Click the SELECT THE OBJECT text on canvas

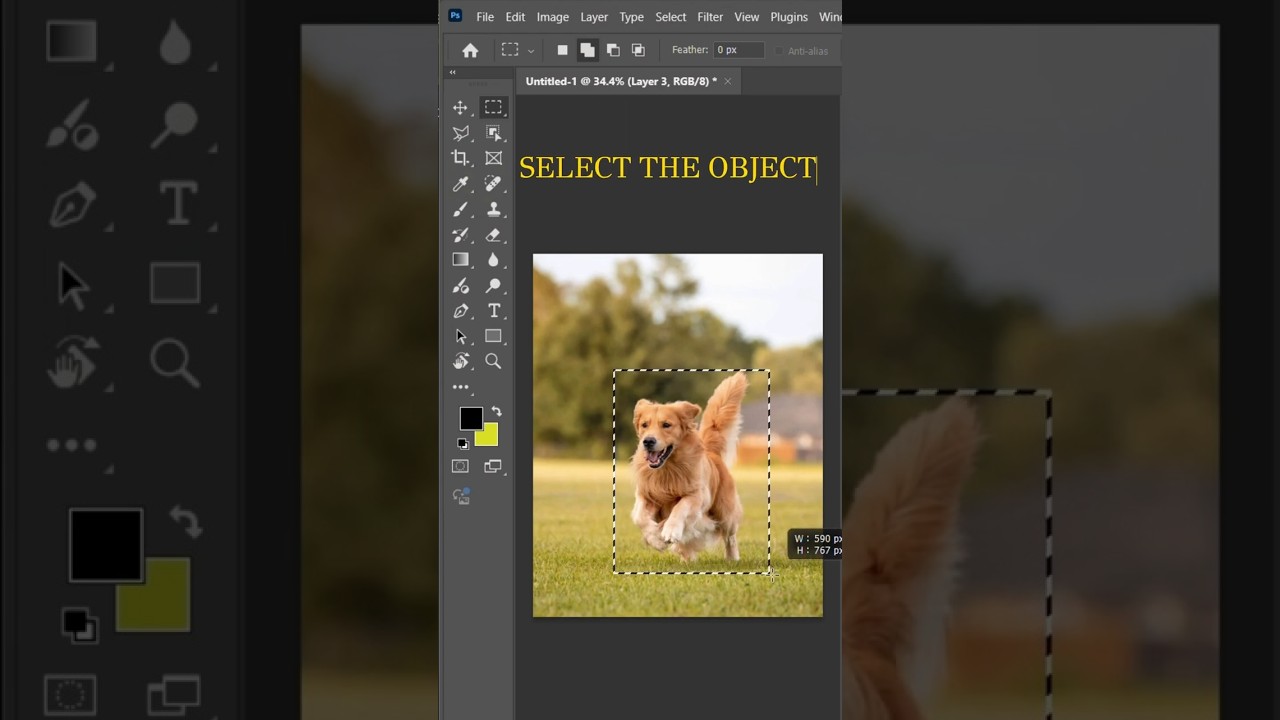[x=667, y=168]
